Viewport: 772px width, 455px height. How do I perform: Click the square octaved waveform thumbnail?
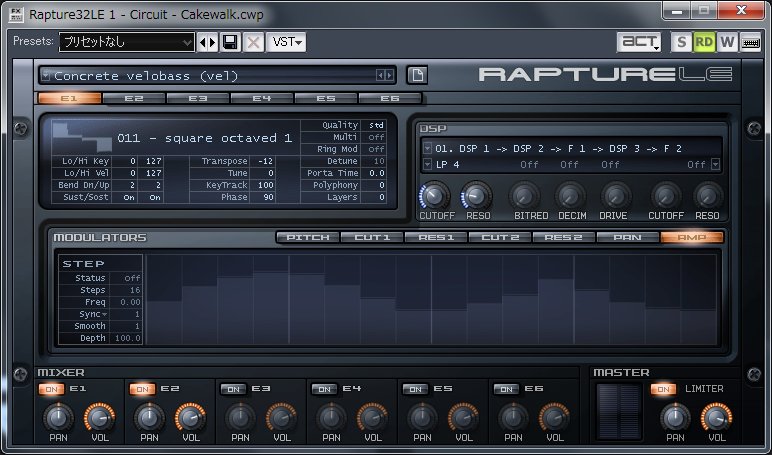82,137
